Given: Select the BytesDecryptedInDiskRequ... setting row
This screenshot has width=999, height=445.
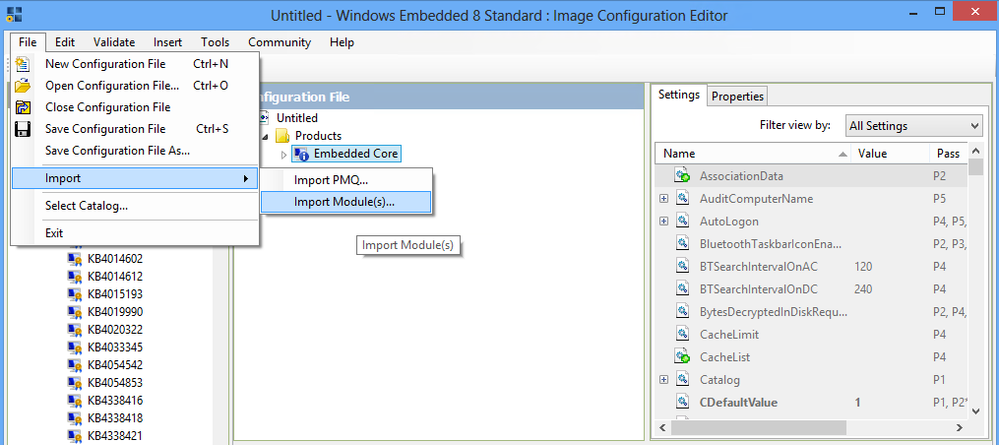Looking at the screenshot, I should 811,312.
